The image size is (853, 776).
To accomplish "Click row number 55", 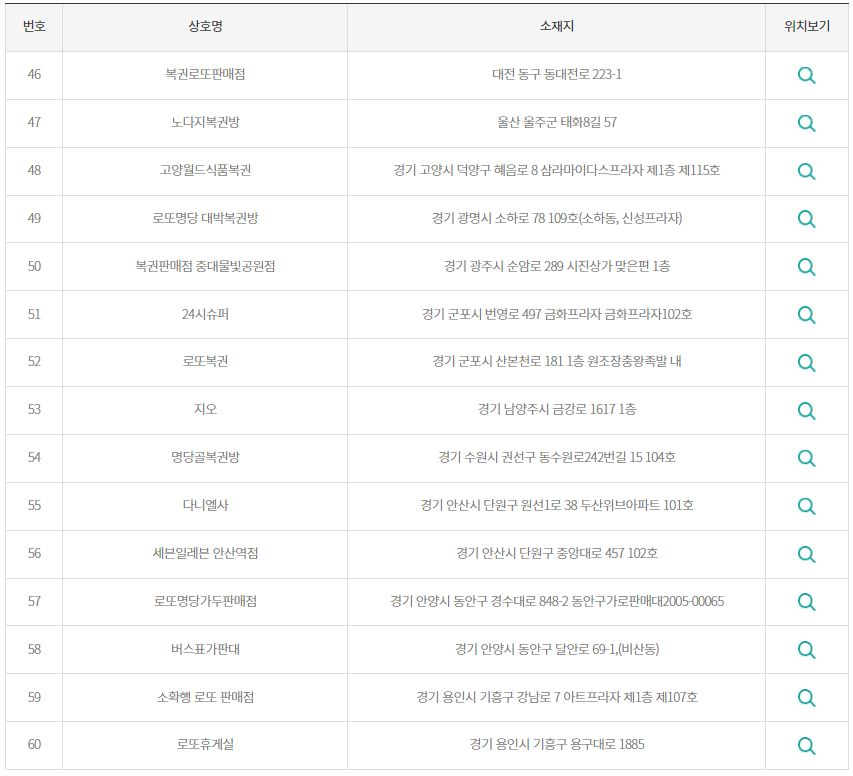I will pos(34,505).
